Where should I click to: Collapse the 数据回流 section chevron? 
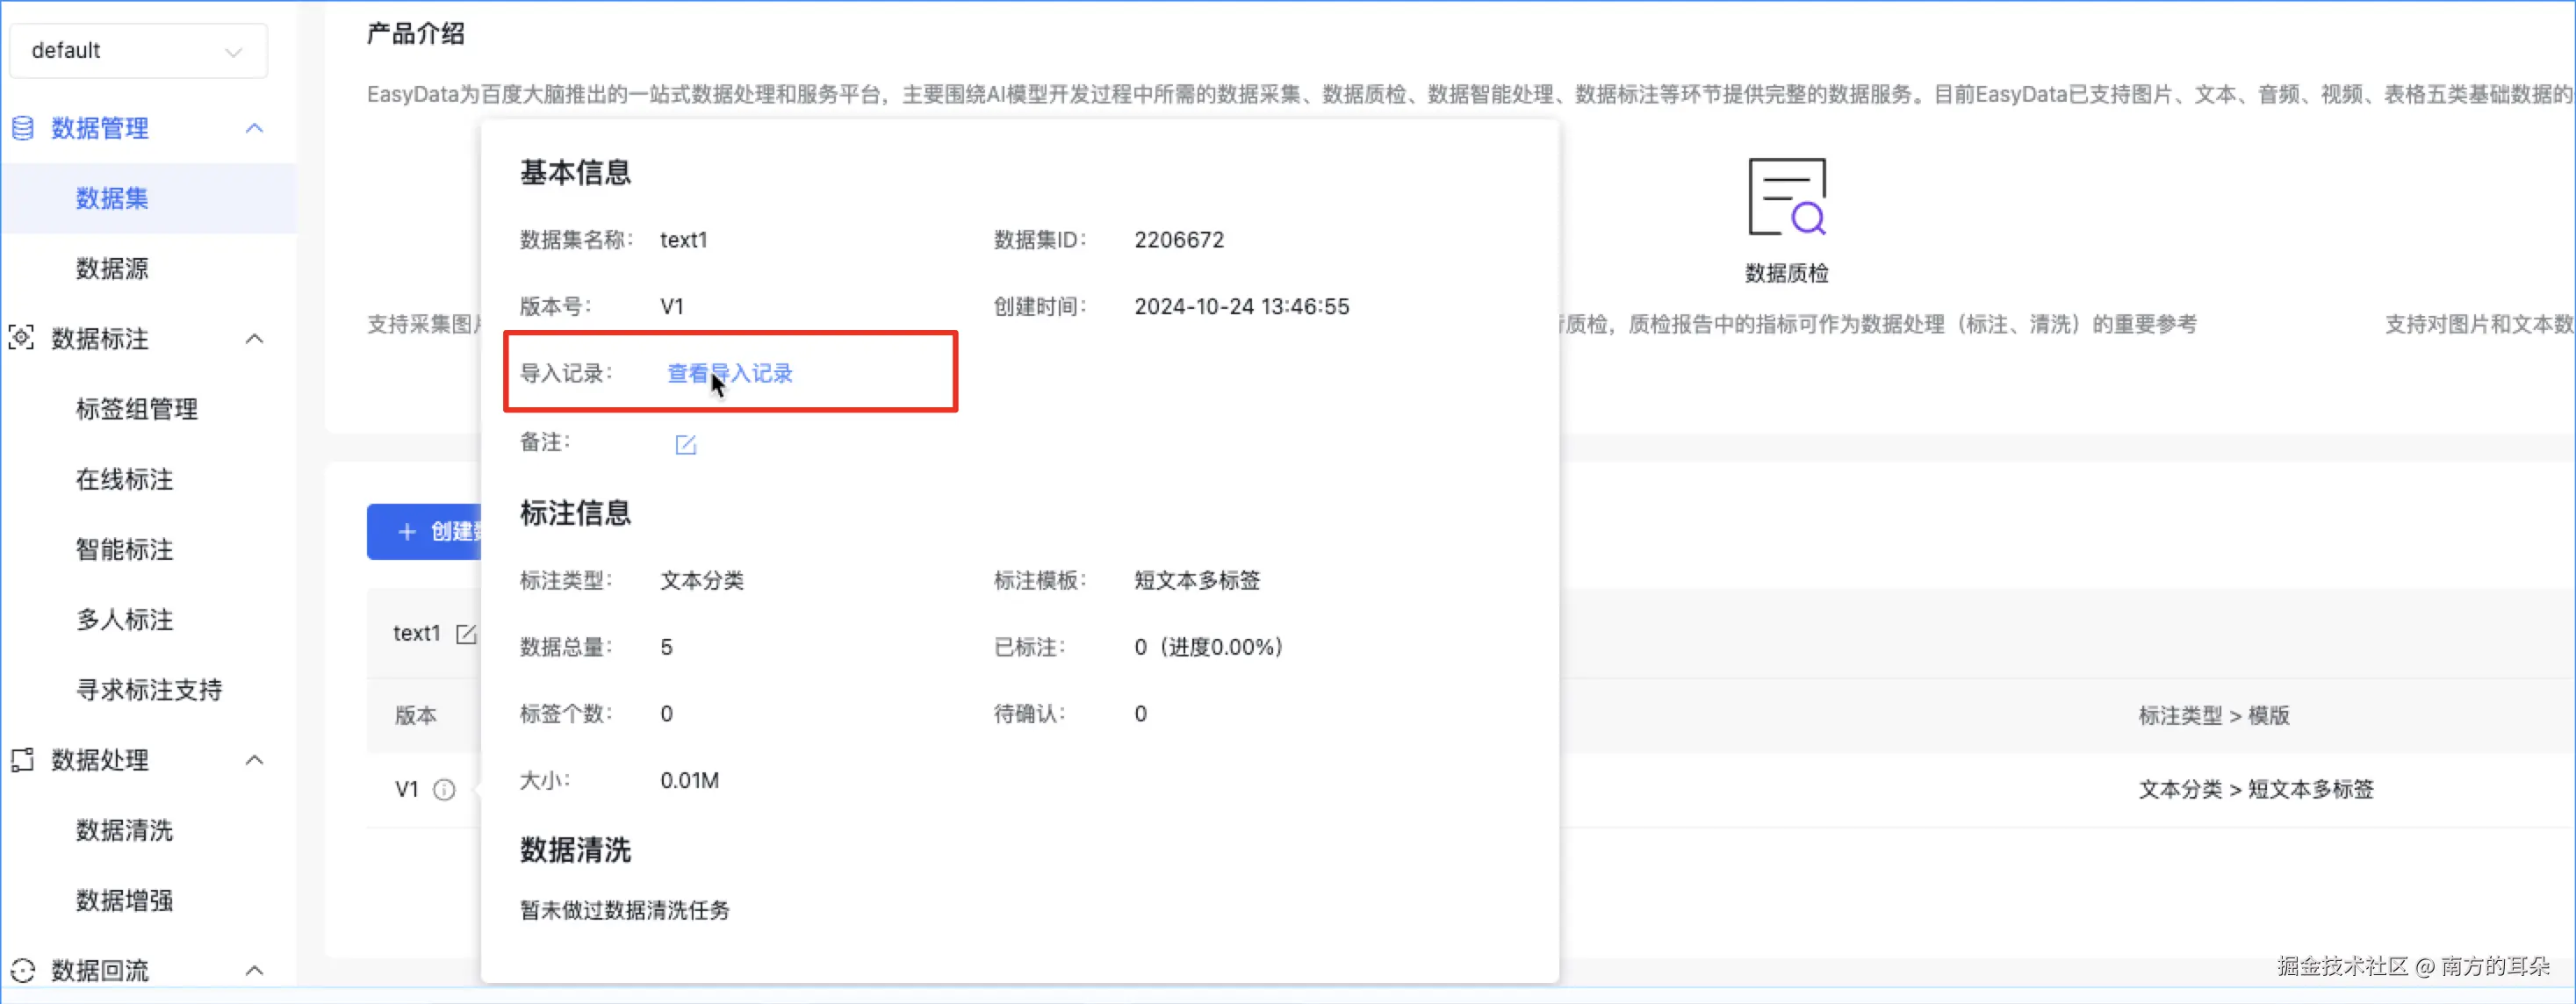pyautogui.click(x=254, y=970)
